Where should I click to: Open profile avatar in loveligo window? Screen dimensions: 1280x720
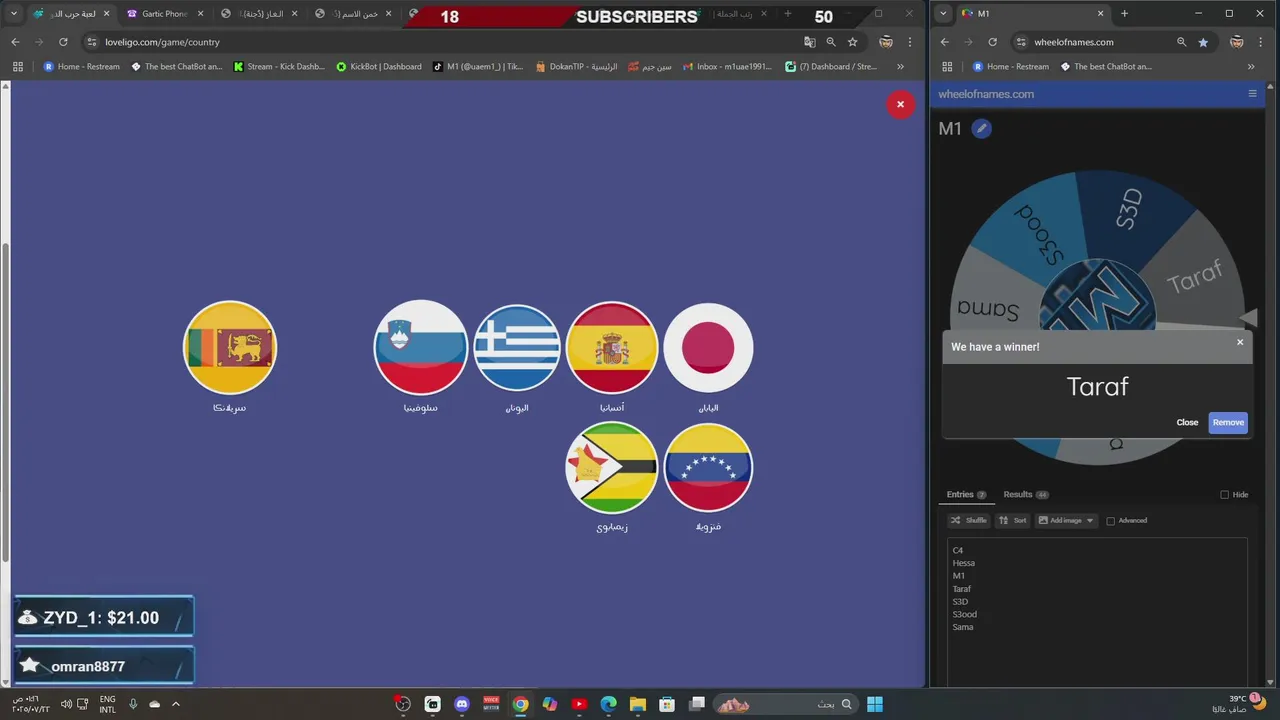click(x=886, y=42)
